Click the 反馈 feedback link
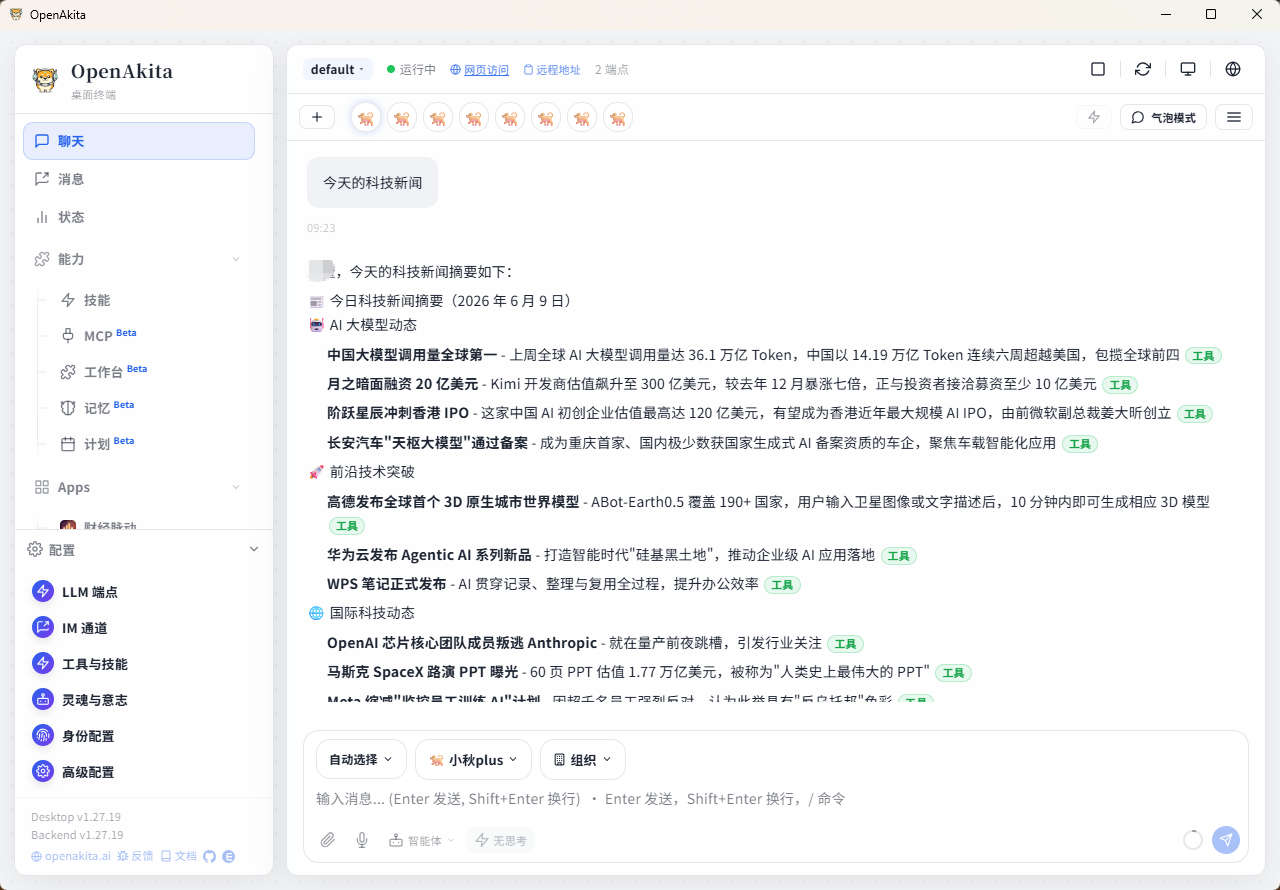1280x890 pixels. tap(136, 857)
